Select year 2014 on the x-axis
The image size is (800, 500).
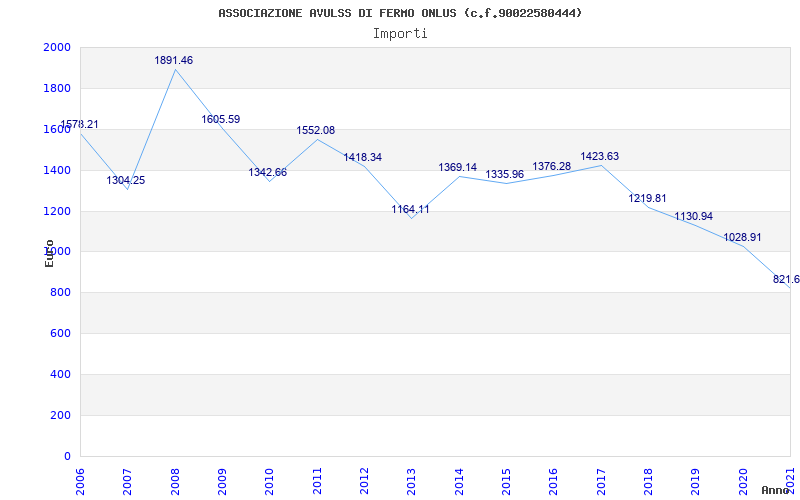[x=459, y=482]
